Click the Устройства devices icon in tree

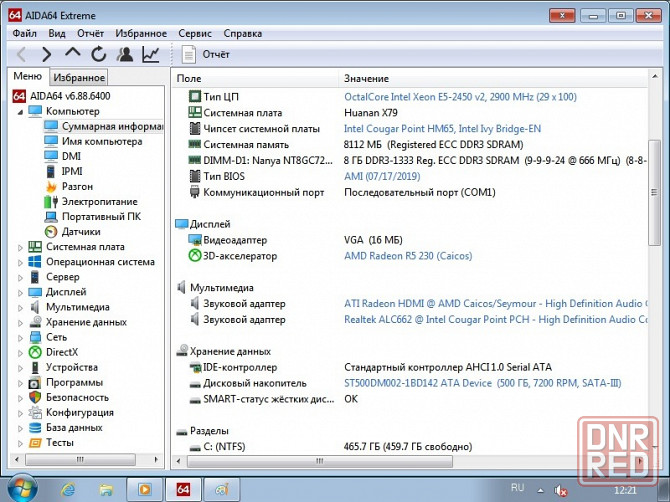(x=35, y=367)
